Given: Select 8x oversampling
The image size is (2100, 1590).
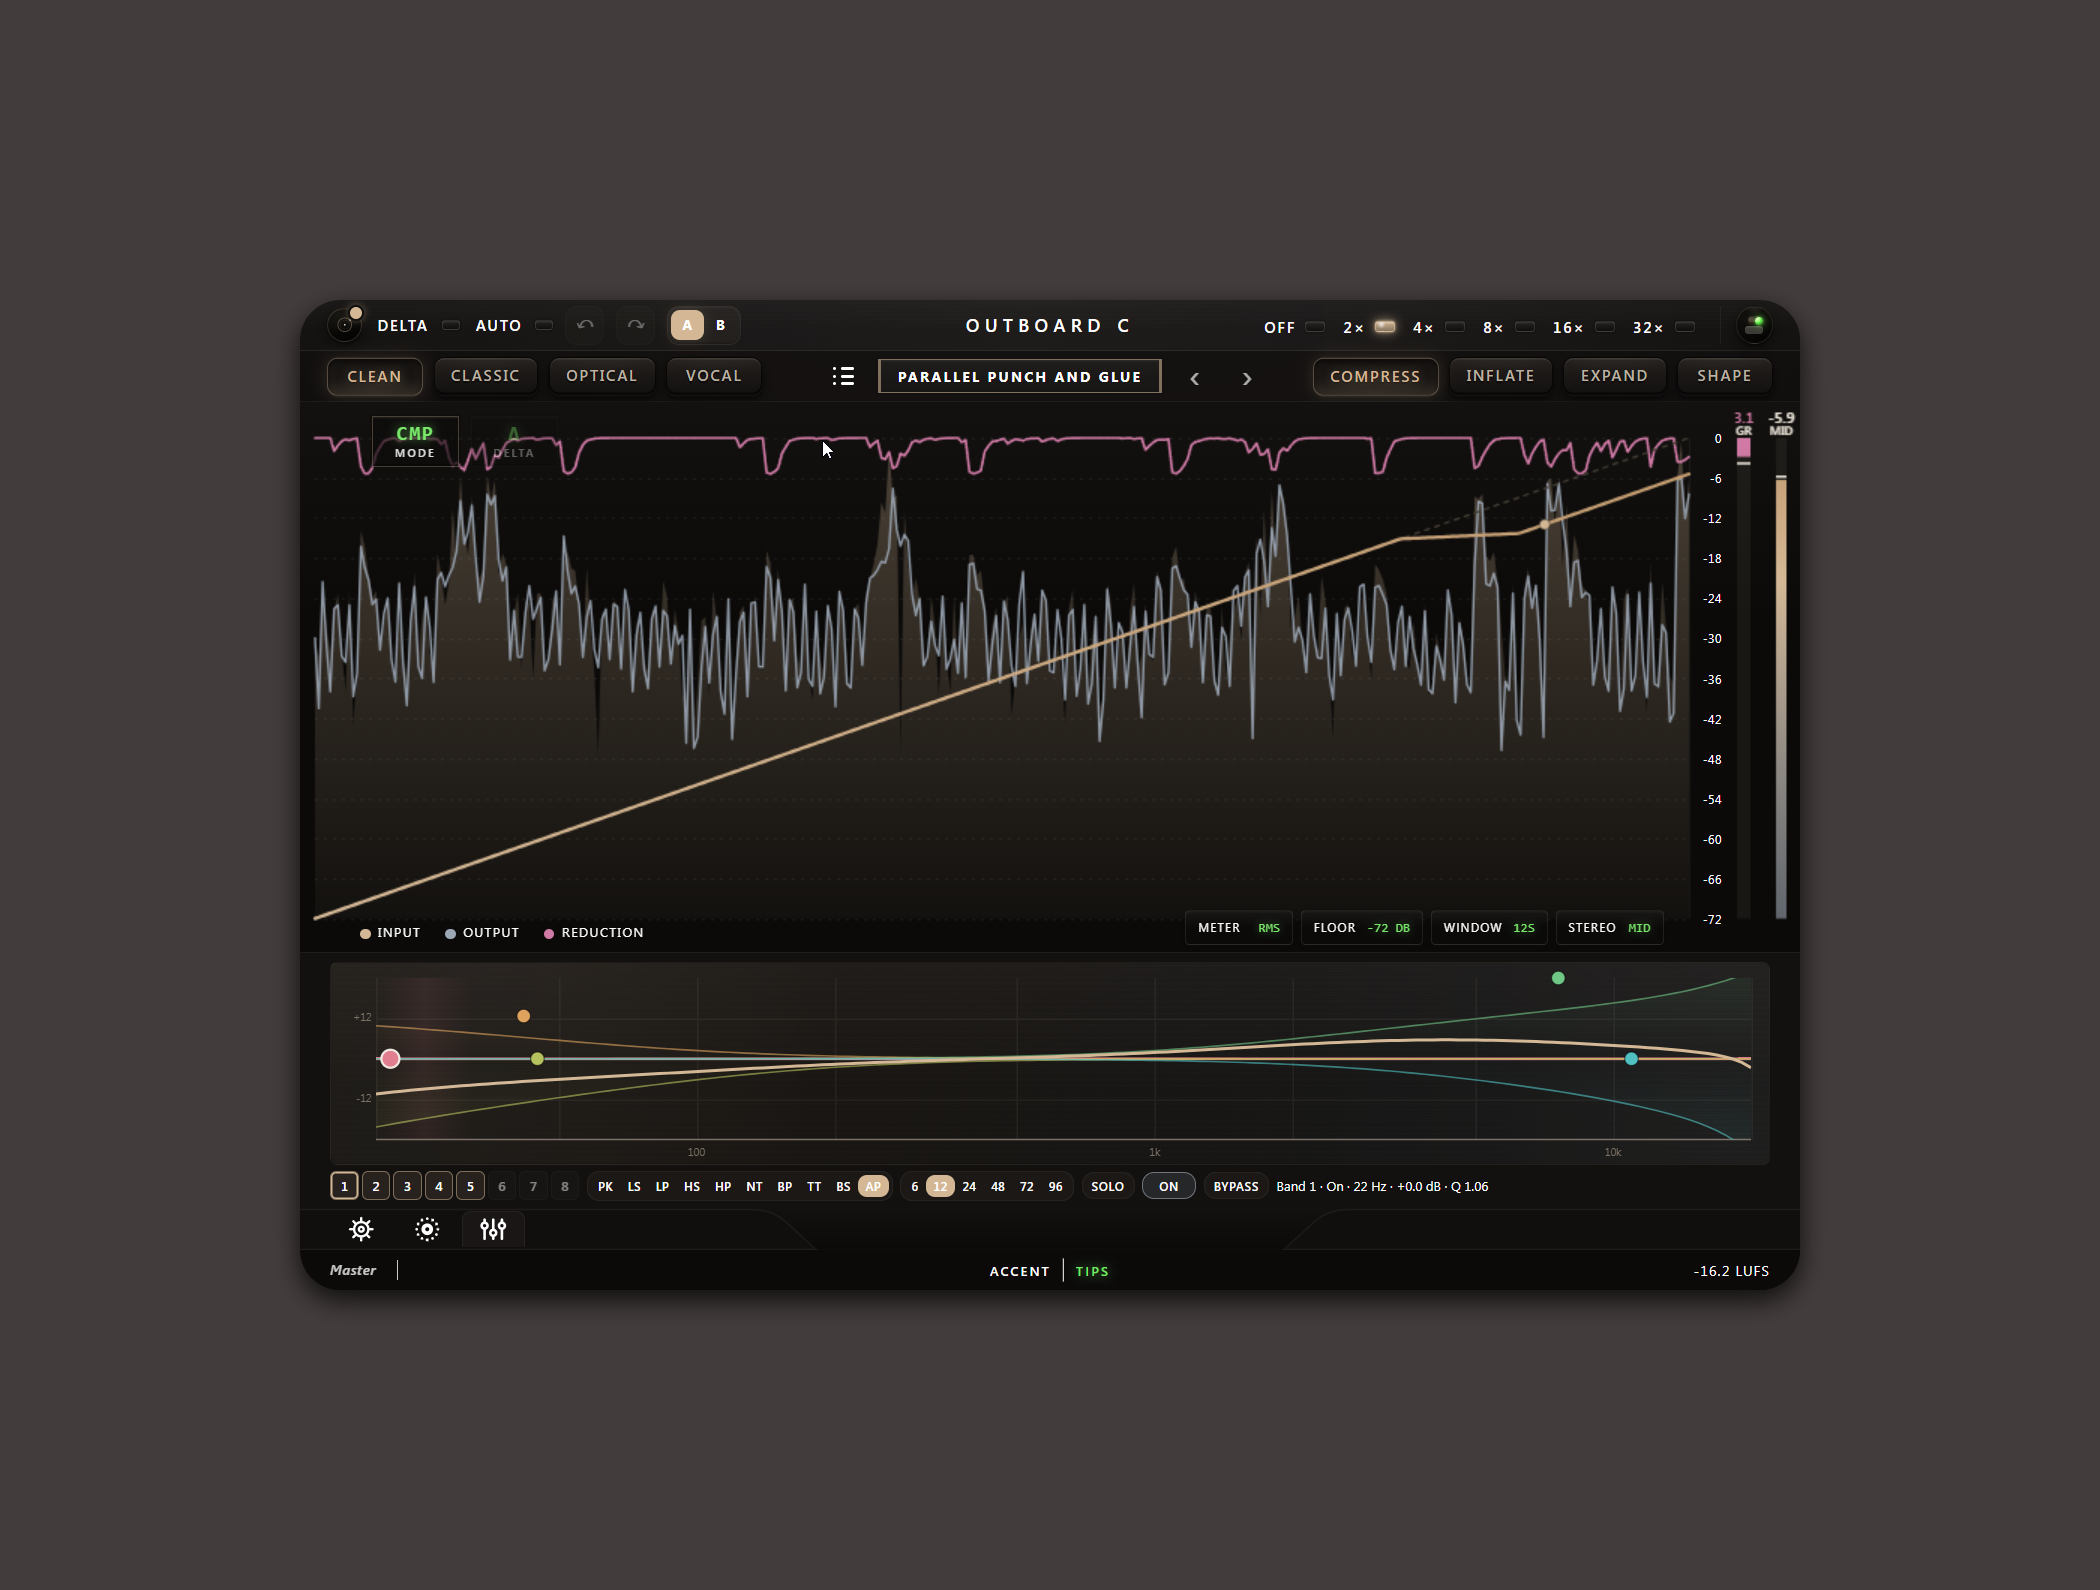Looking at the screenshot, I should 1525,327.
